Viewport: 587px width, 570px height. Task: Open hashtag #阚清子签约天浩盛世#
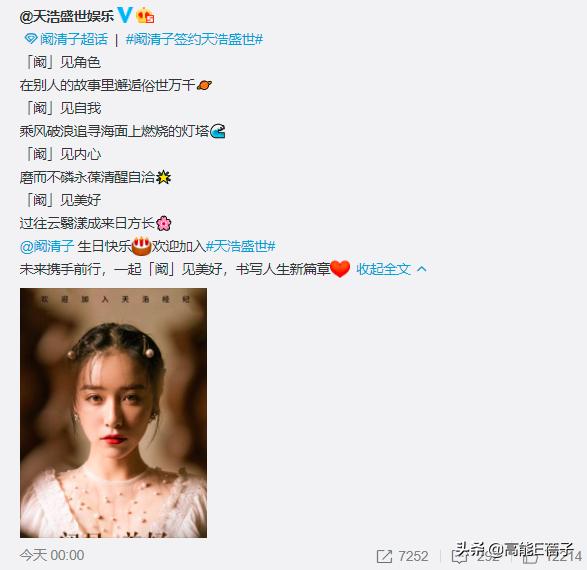(194, 39)
